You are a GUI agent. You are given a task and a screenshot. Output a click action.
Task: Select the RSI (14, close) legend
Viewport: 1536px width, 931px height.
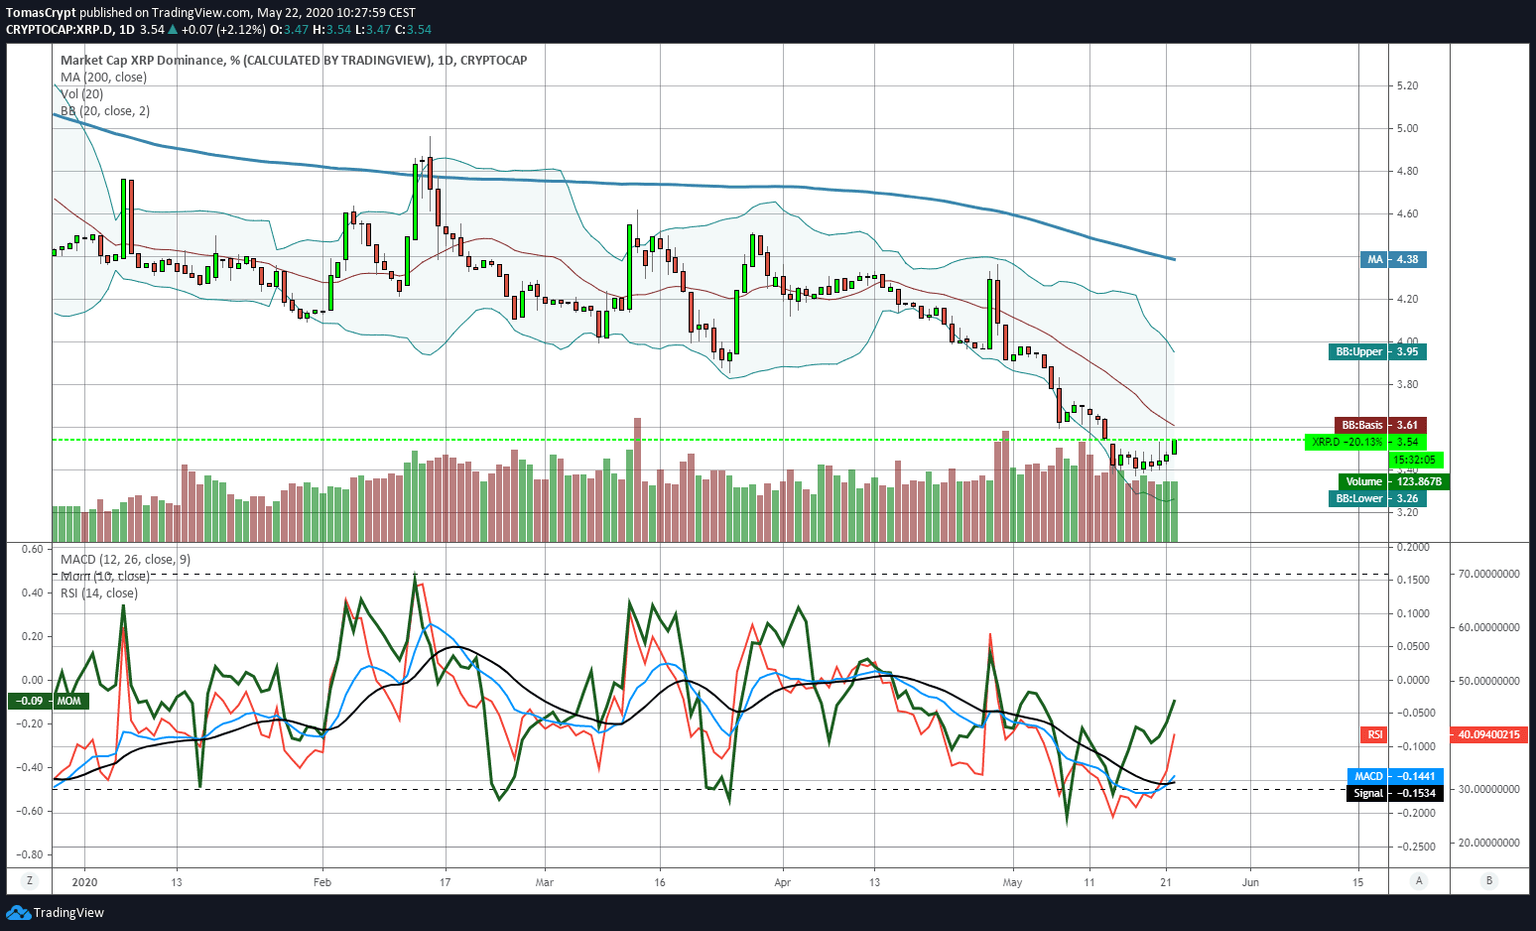(99, 593)
